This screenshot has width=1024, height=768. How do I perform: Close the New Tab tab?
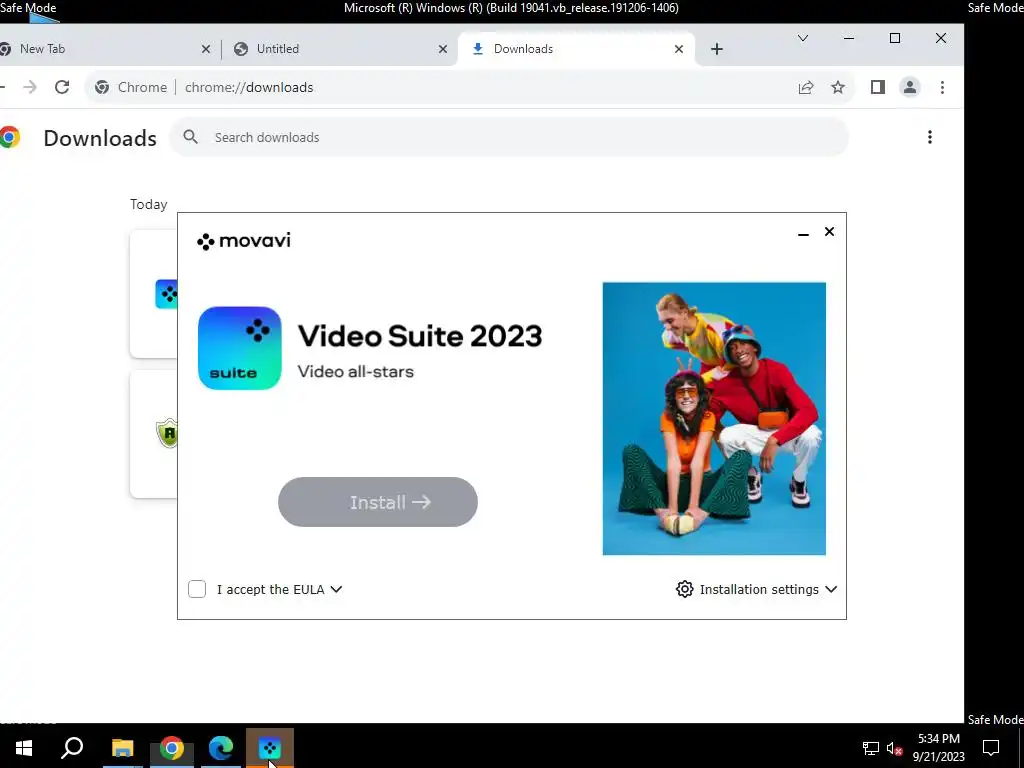(x=206, y=49)
